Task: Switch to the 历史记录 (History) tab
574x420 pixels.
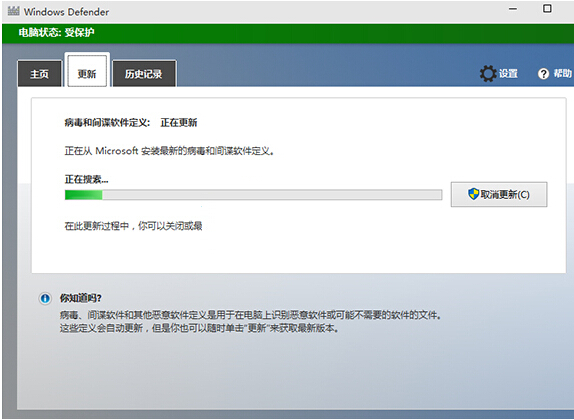Action: pos(144,74)
